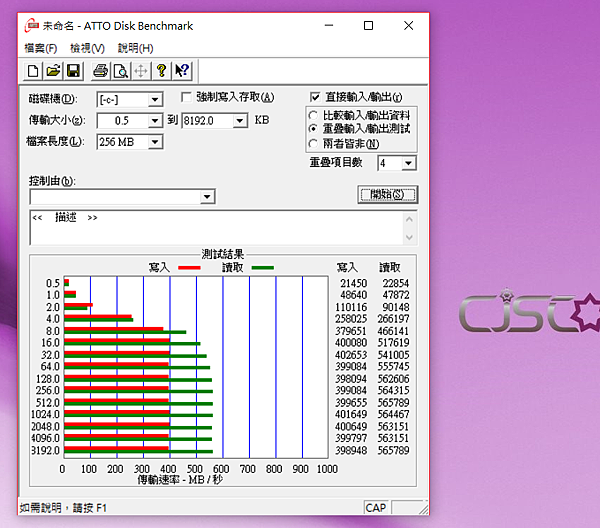Click the red 寫入 legend swatch

tap(189, 267)
